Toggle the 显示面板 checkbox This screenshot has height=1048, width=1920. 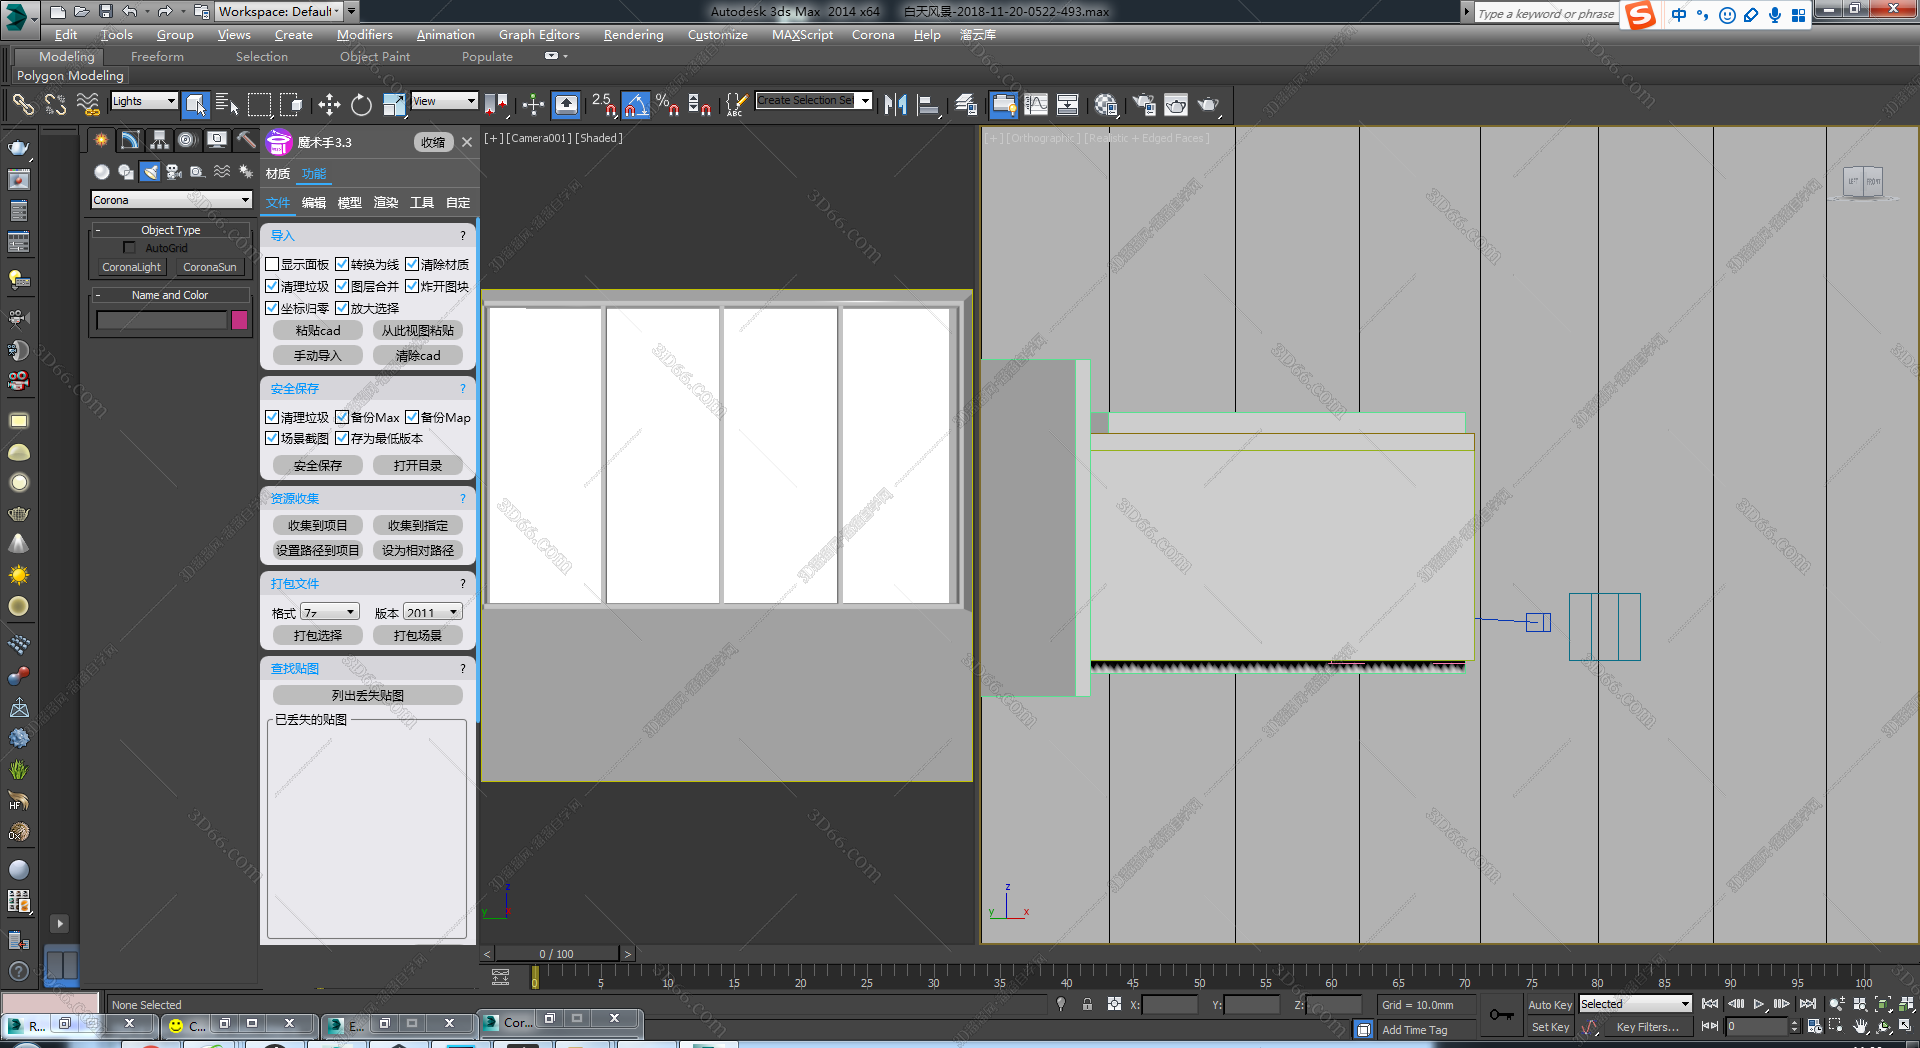[272, 264]
